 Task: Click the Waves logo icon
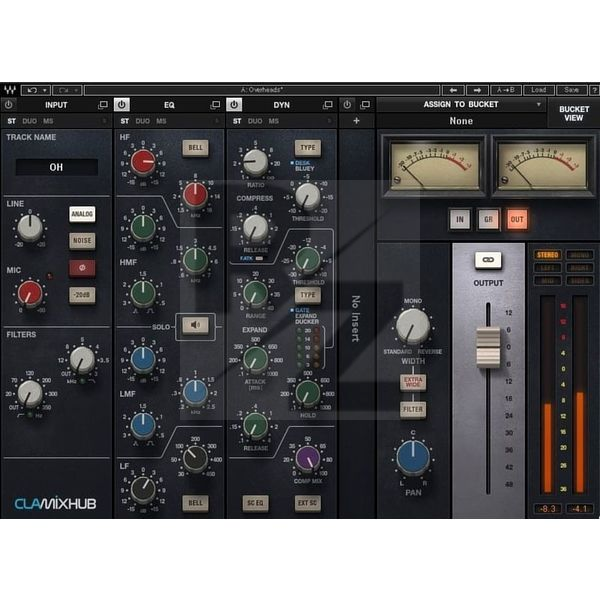10,90
